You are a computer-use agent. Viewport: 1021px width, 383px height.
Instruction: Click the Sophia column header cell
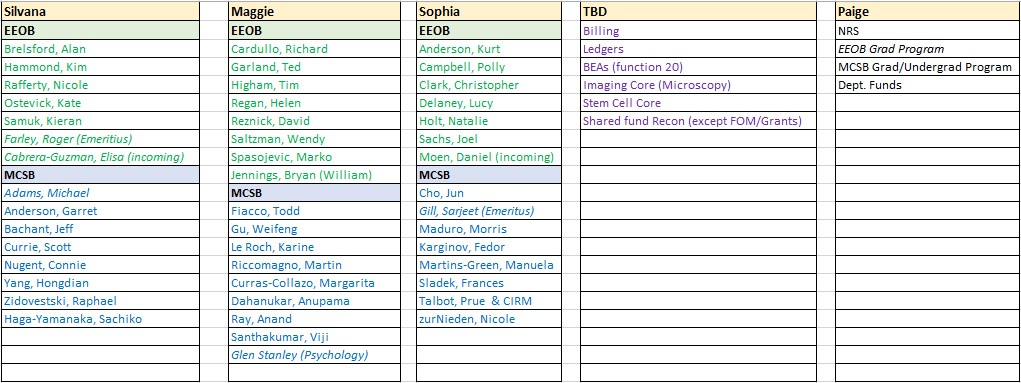pos(489,12)
